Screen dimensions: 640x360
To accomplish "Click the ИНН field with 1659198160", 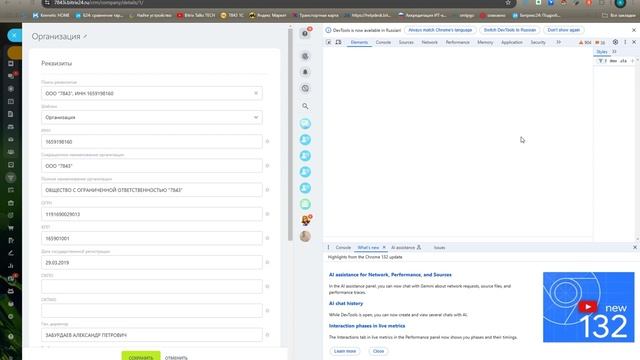I will pos(152,142).
